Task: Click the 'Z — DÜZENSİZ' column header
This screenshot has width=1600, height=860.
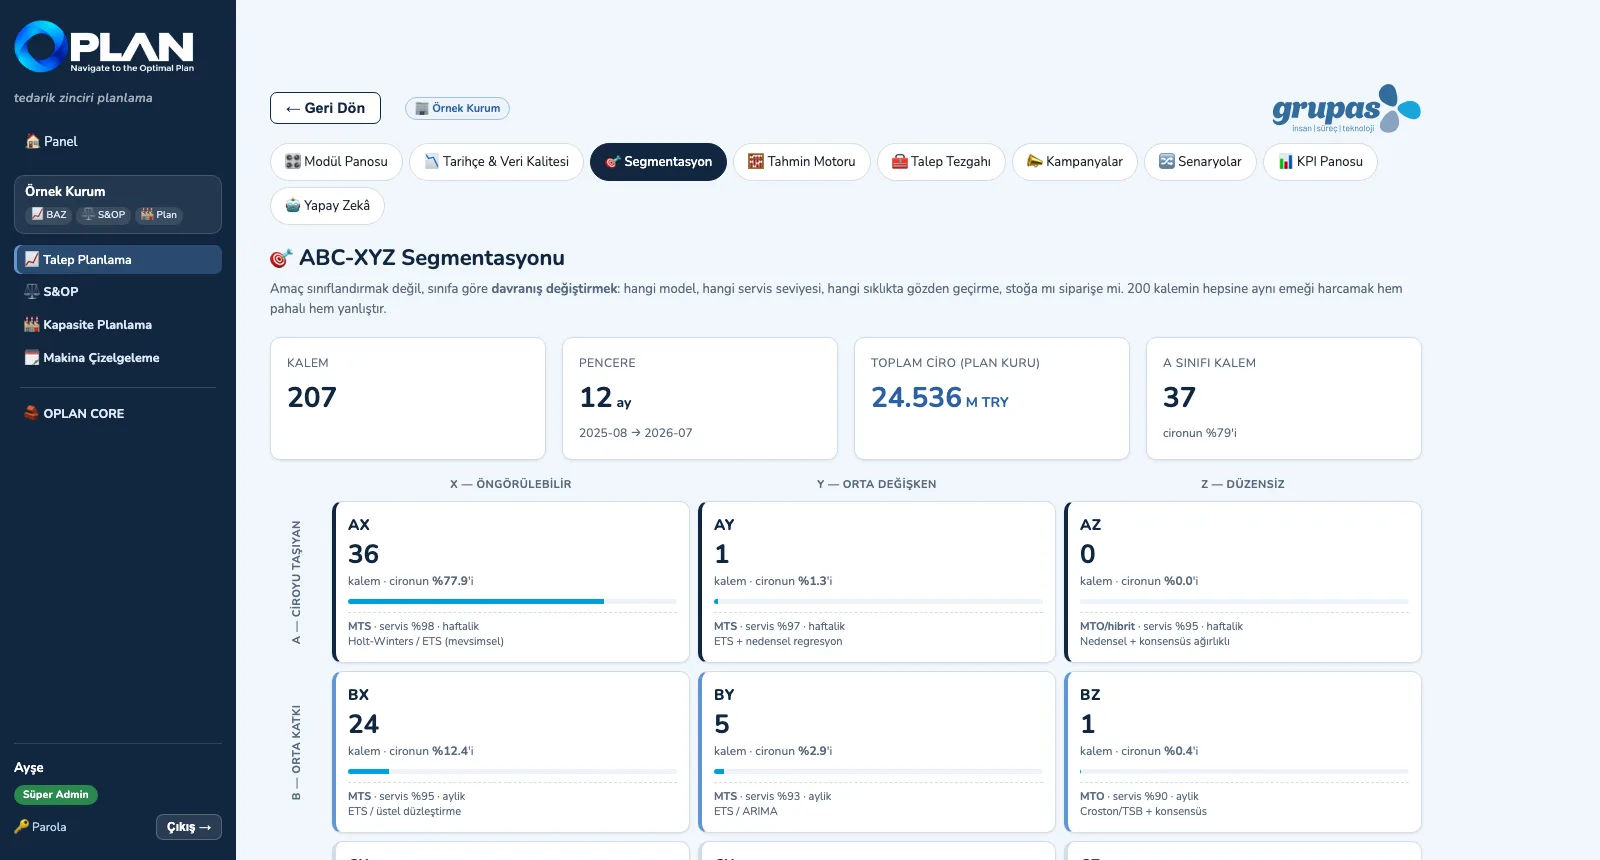Action: point(1243,484)
